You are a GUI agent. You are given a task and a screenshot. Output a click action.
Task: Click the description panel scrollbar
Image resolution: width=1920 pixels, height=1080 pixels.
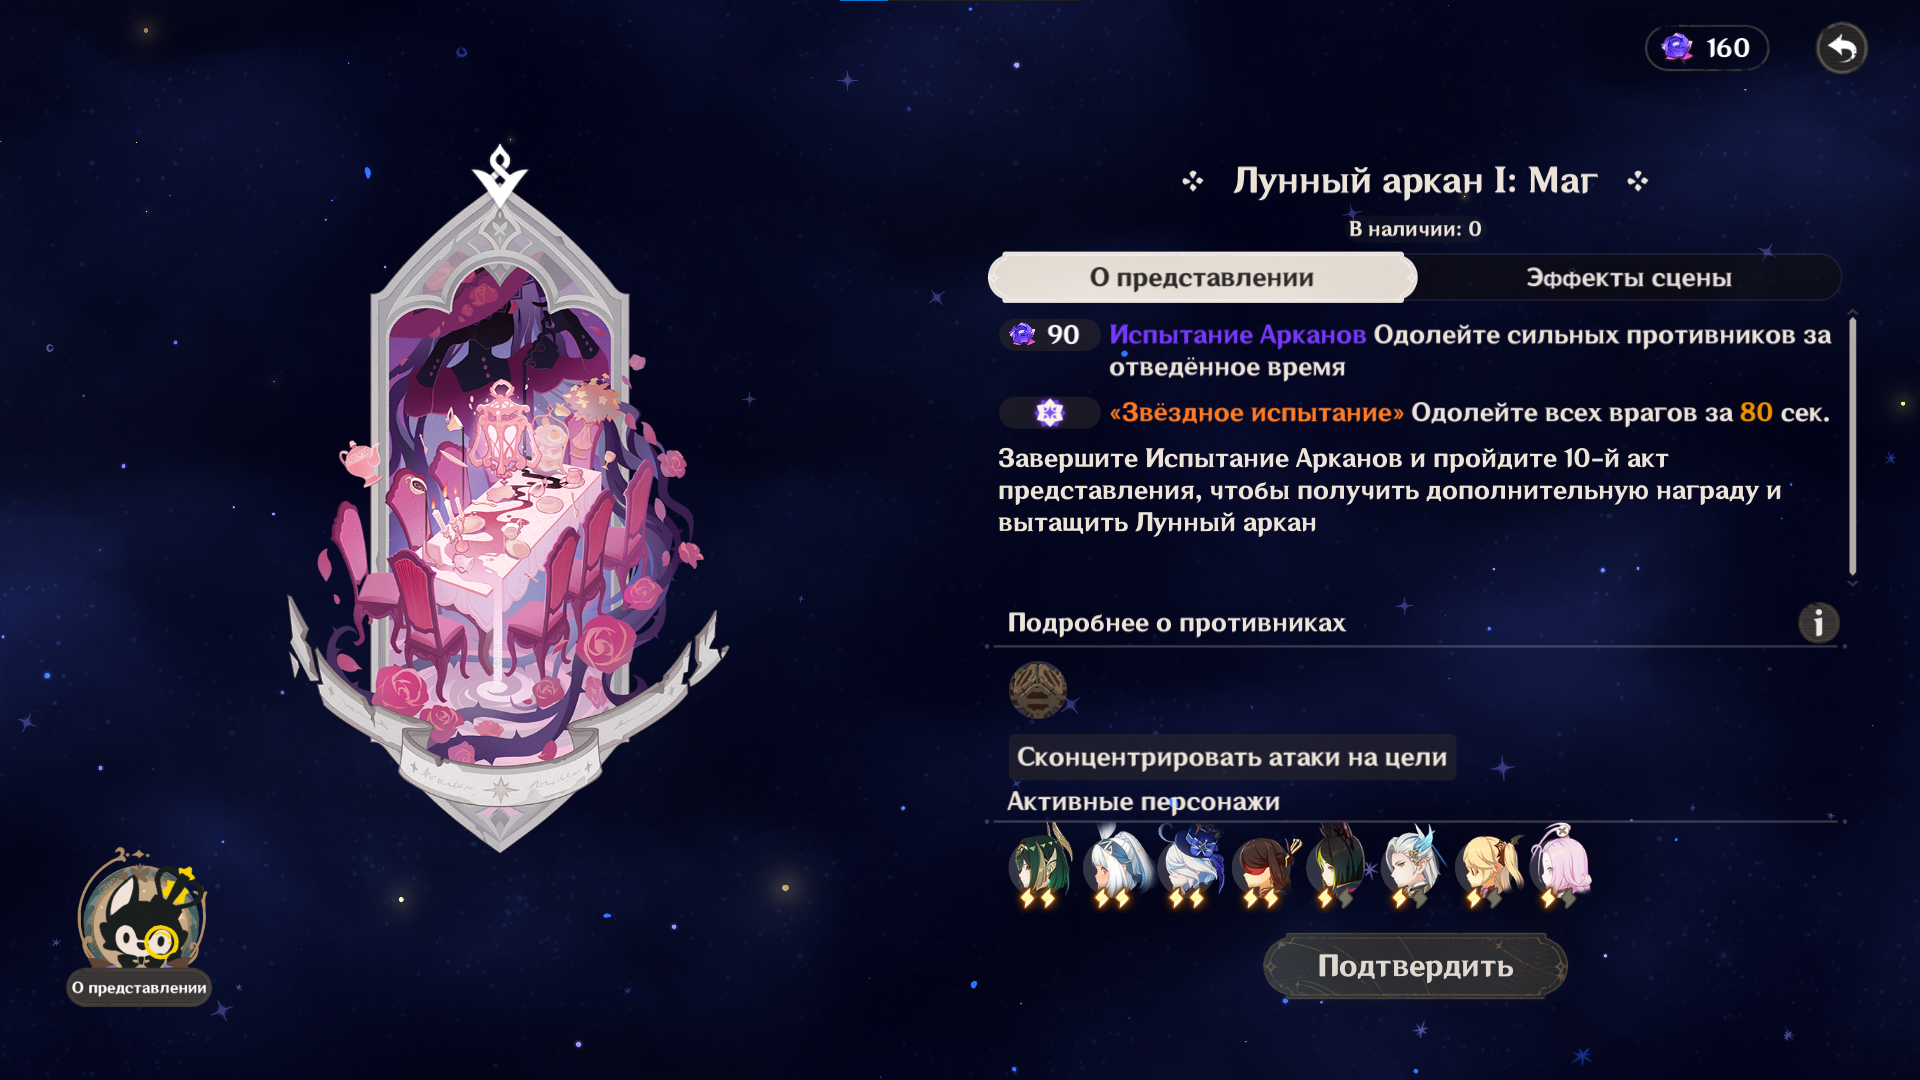(1852, 446)
